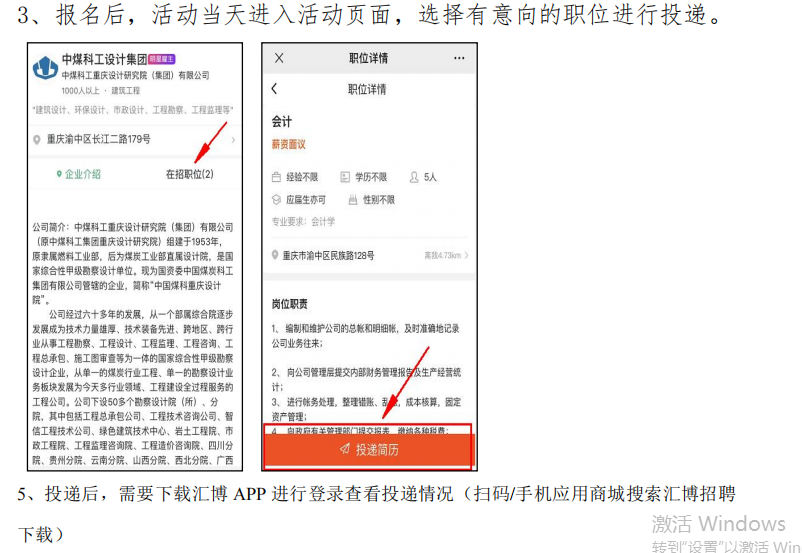Click the graduate cap icon beside 应届生亦可
This screenshot has height=553, width=802.
click(x=277, y=200)
